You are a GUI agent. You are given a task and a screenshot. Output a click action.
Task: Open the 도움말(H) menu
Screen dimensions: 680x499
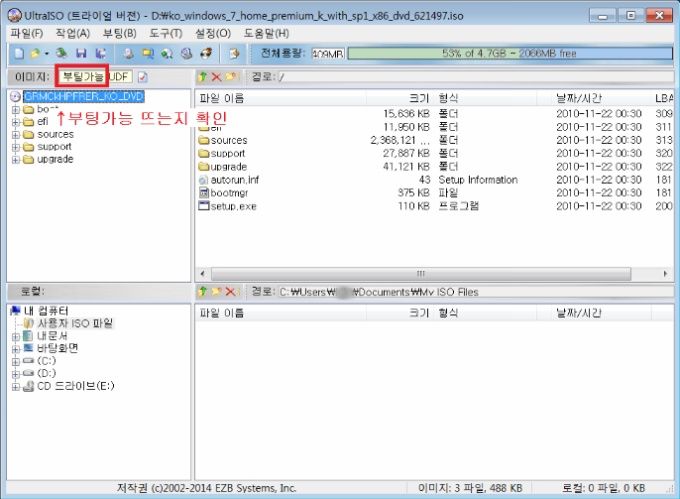pos(266,33)
